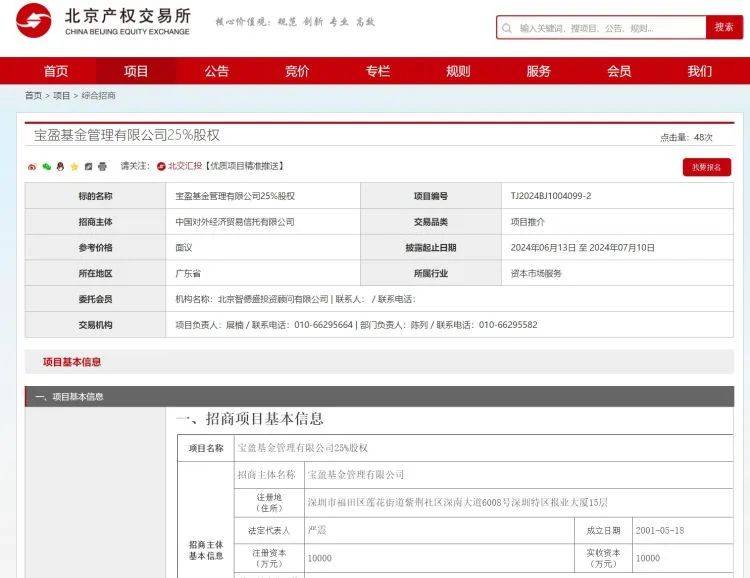This screenshot has width=750, height=578.
Task: Click the Beijing Equity Exchange logo
Action: click(103, 22)
